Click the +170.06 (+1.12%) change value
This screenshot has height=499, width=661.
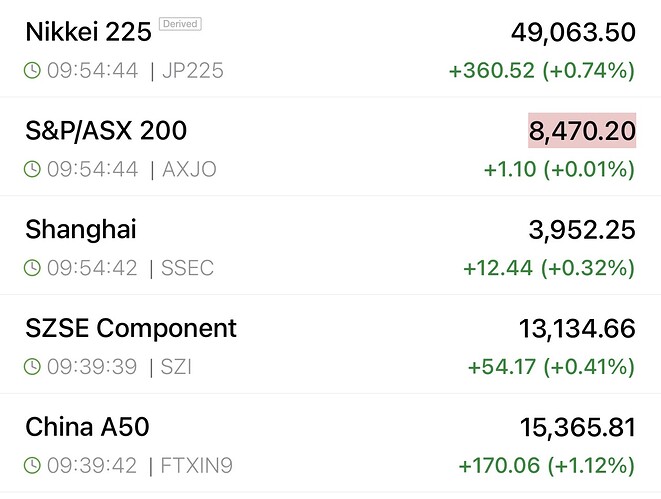(546, 465)
